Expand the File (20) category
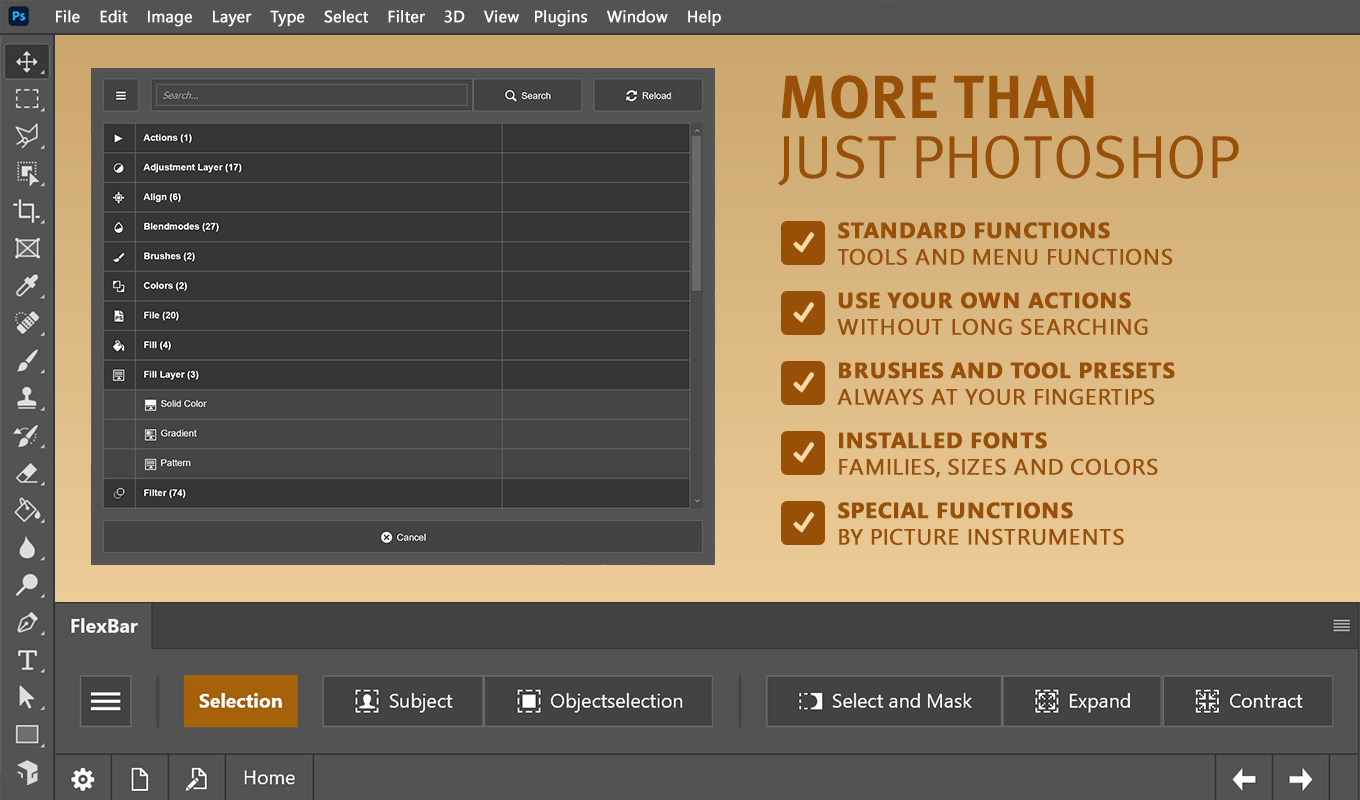Image resolution: width=1360 pixels, height=800 pixels. click(397, 316)
